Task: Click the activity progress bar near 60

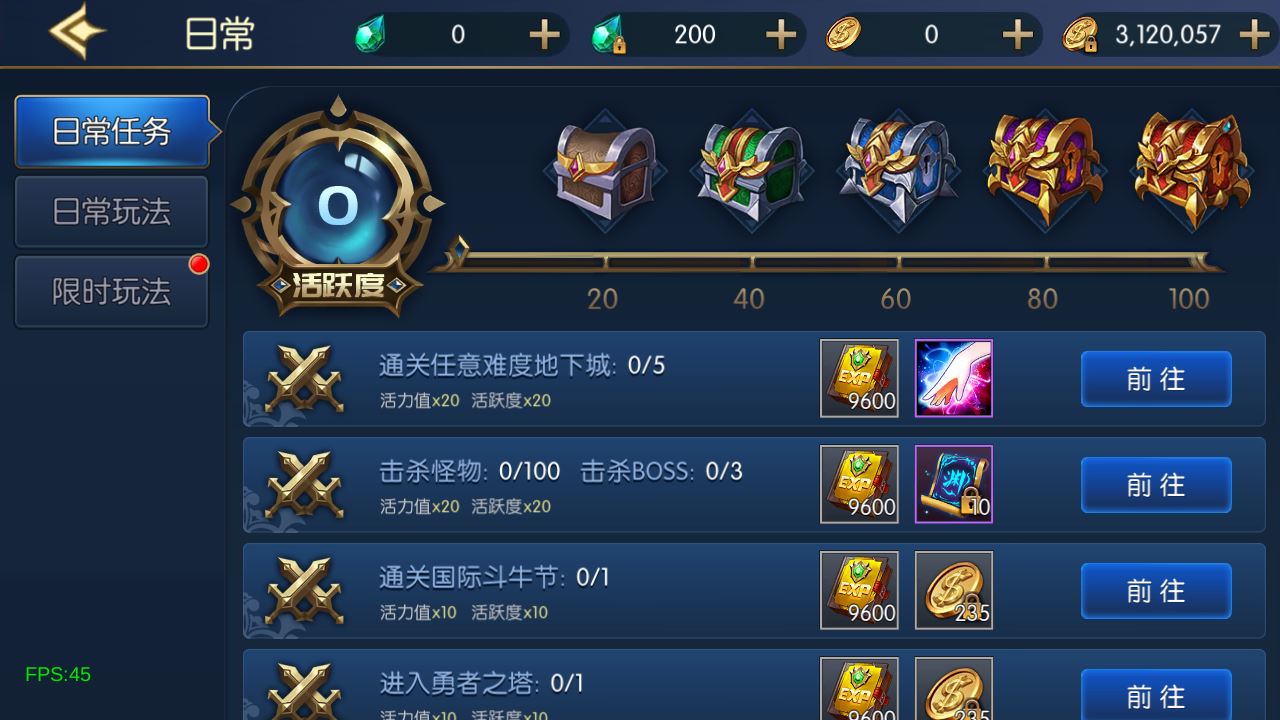Action: [897, 263]
